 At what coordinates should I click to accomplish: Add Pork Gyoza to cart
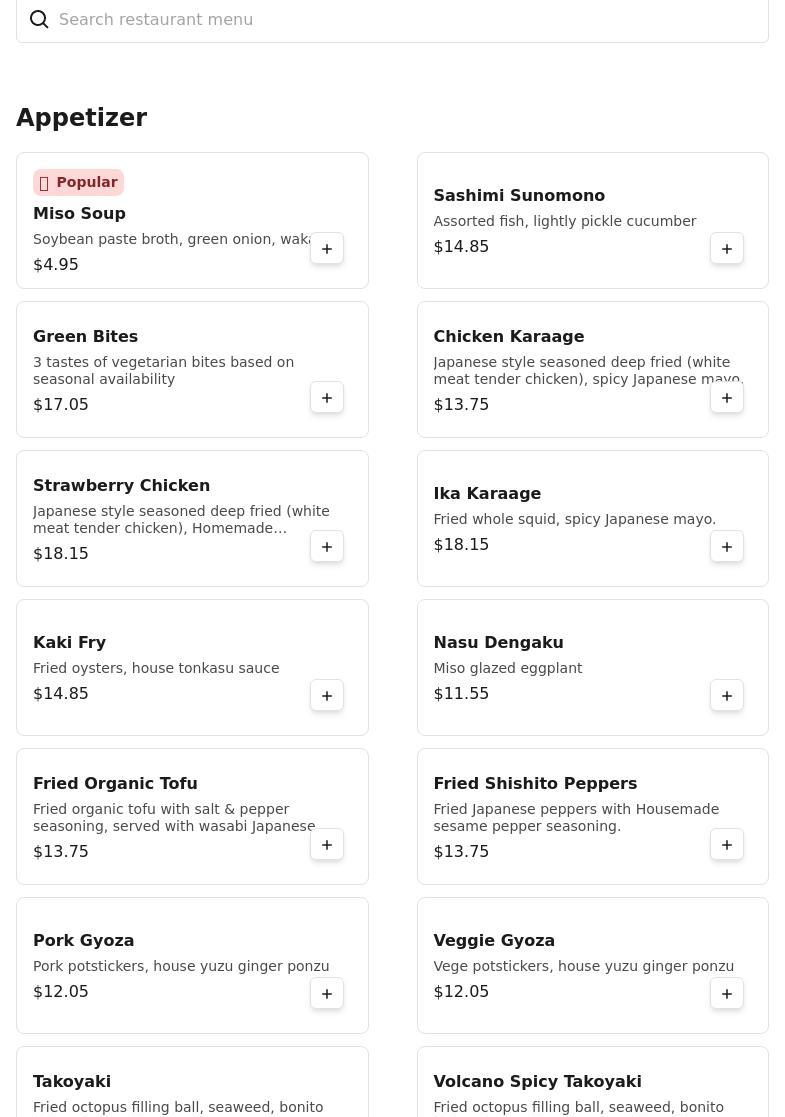click(327, 993)
